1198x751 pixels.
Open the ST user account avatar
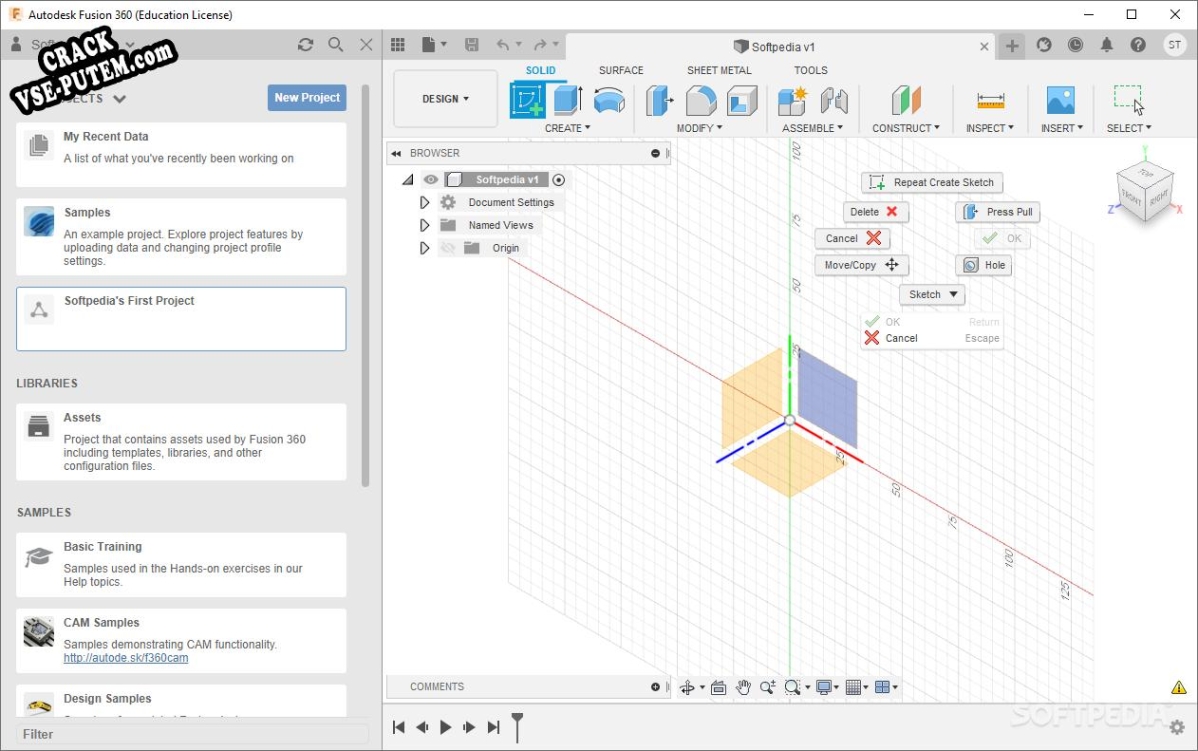tap(1175, 45)
